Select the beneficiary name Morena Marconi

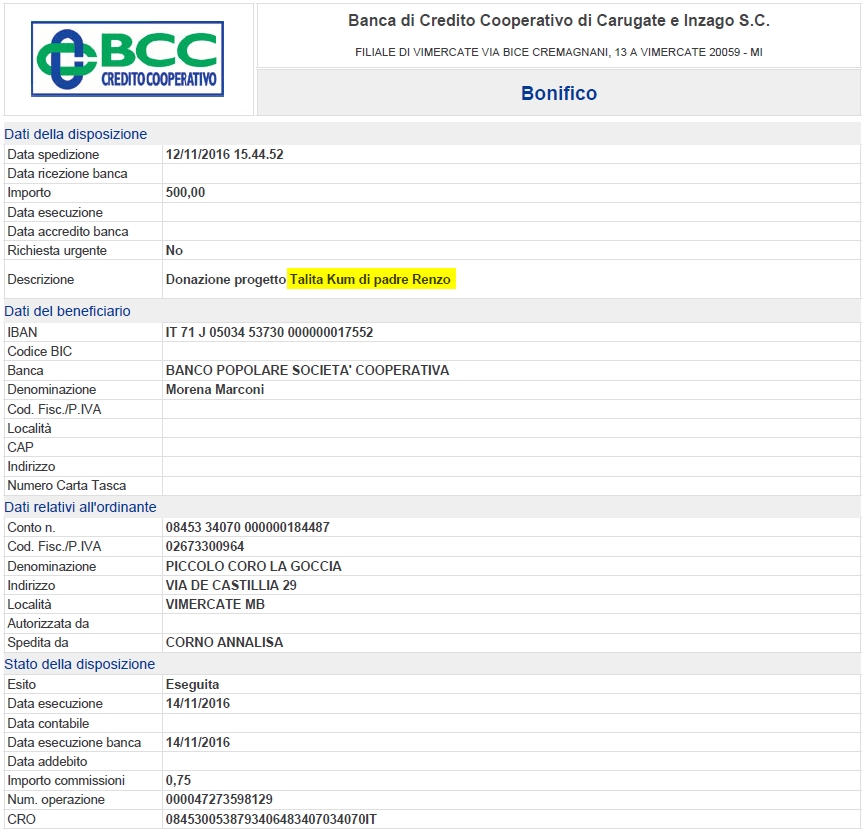pos(215,389)
